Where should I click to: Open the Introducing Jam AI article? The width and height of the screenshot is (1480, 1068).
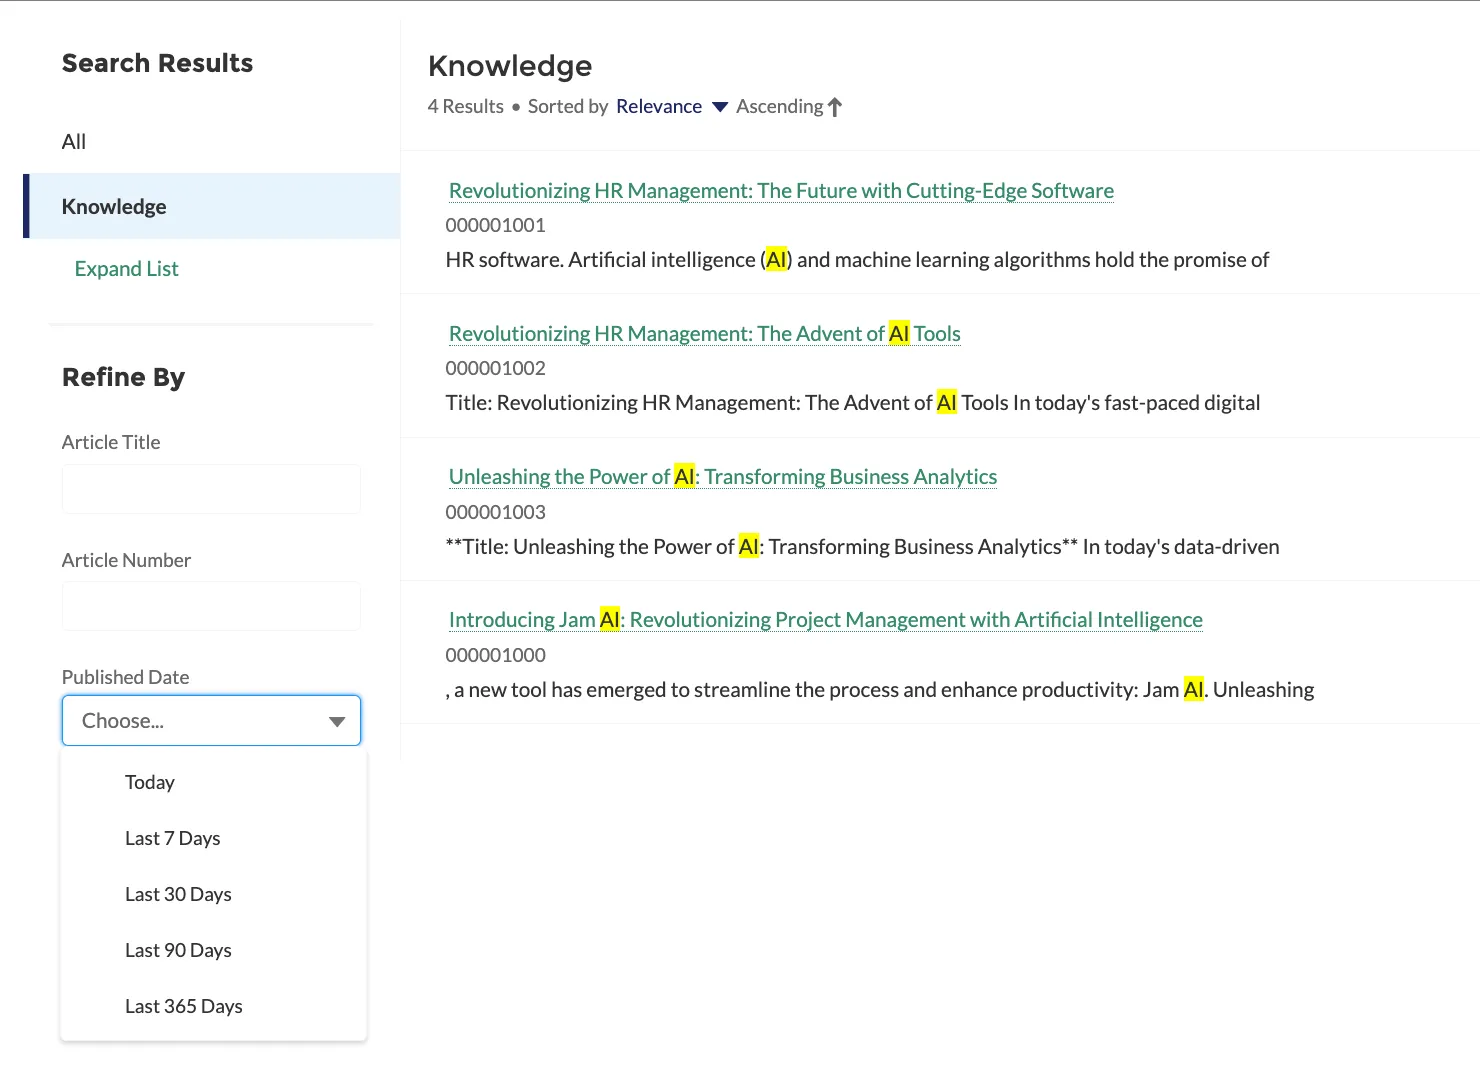click(825, 619)
